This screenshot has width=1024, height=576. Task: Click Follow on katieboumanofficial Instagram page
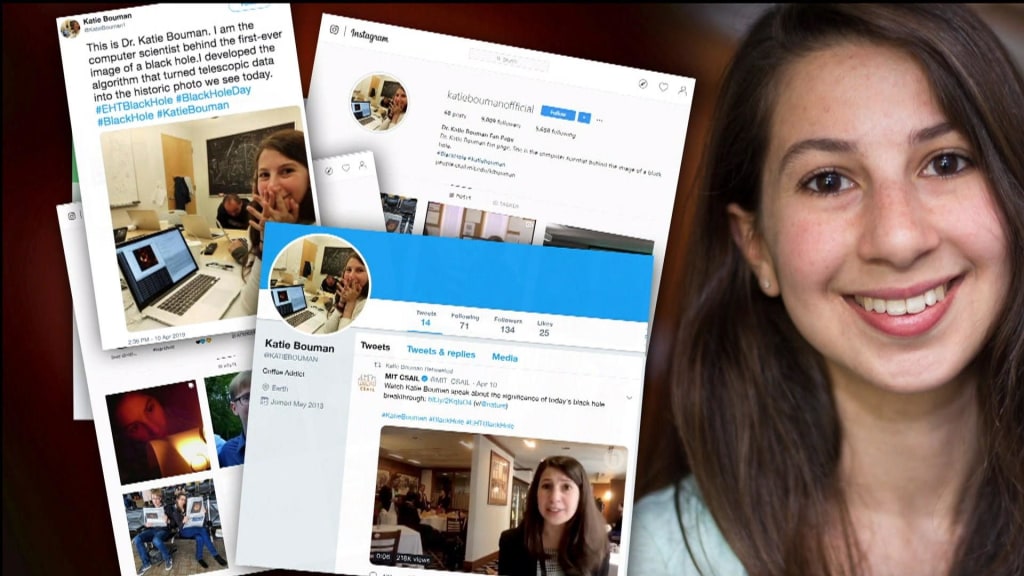click(x=558, y=114)
